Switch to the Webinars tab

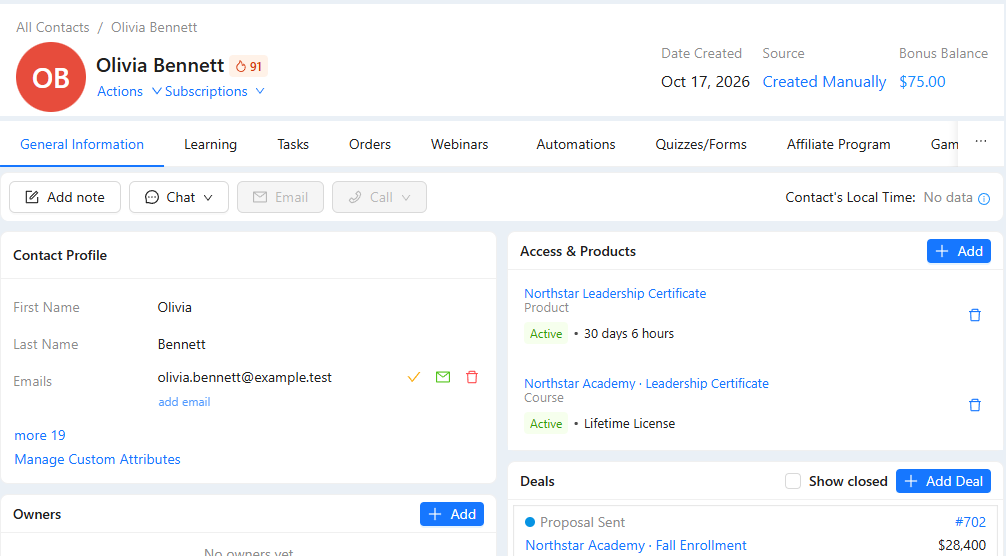point(459,144)
